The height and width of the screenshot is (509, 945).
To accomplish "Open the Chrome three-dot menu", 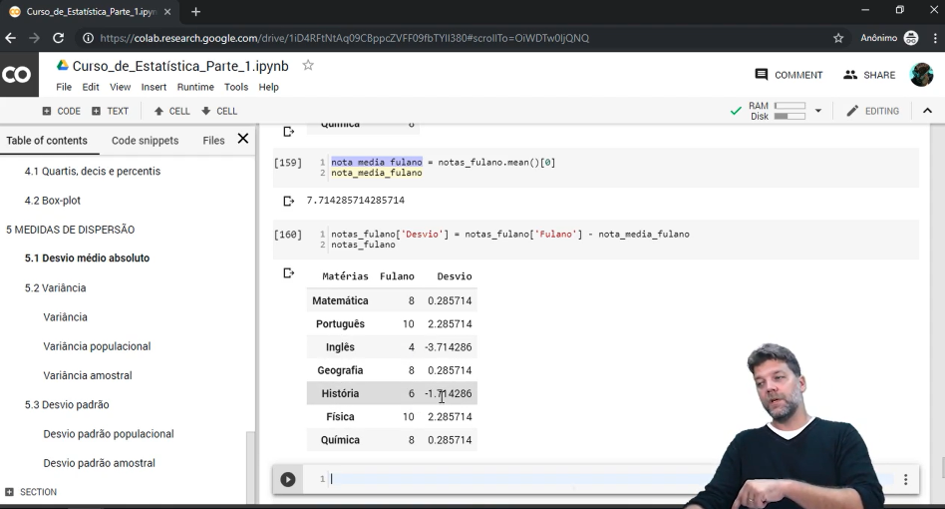I will (935, 38).
